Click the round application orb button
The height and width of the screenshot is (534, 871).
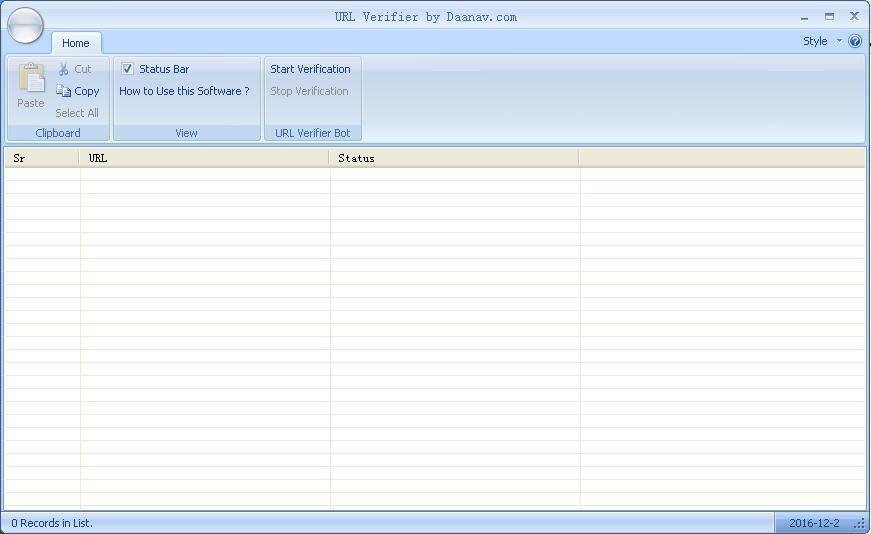(25, 25)
